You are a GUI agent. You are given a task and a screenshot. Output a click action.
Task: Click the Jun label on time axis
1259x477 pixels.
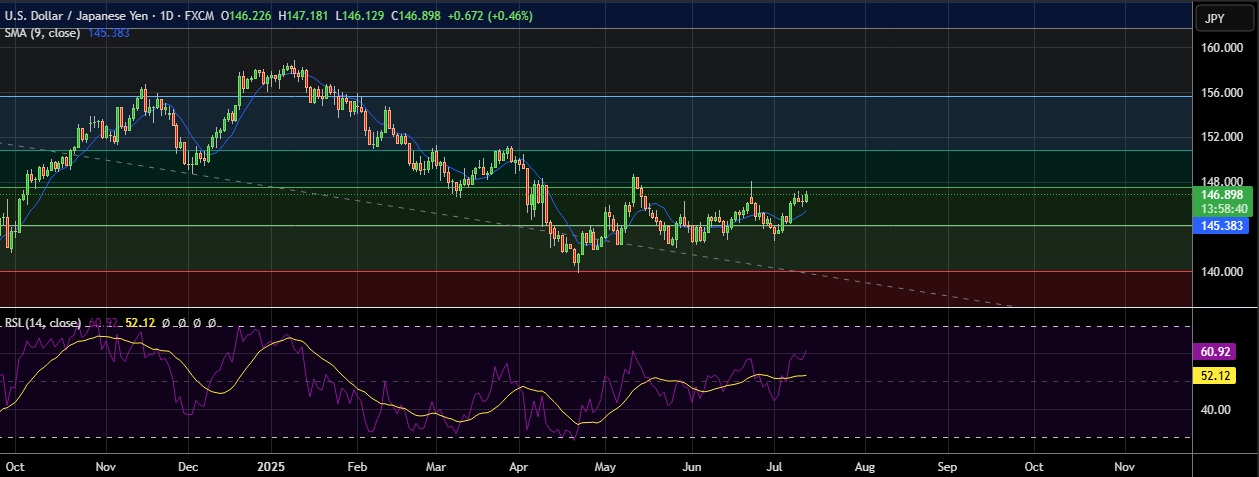(691, 466)
